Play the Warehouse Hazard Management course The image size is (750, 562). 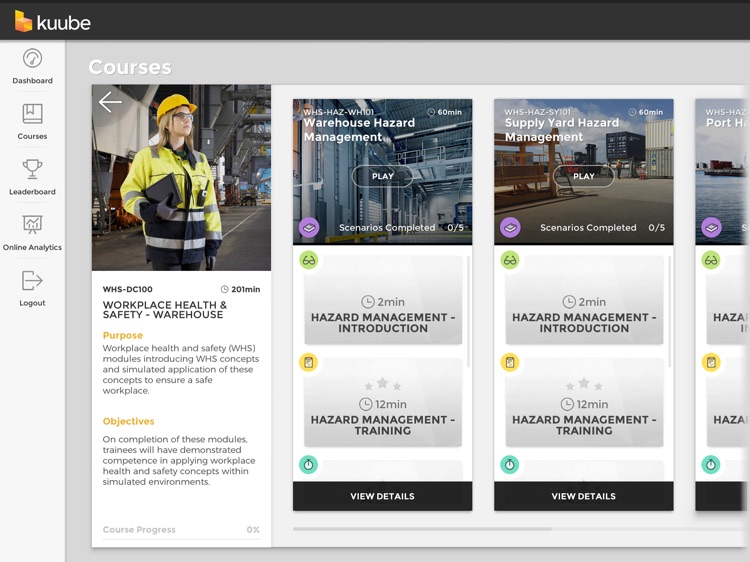pos(383,176)
